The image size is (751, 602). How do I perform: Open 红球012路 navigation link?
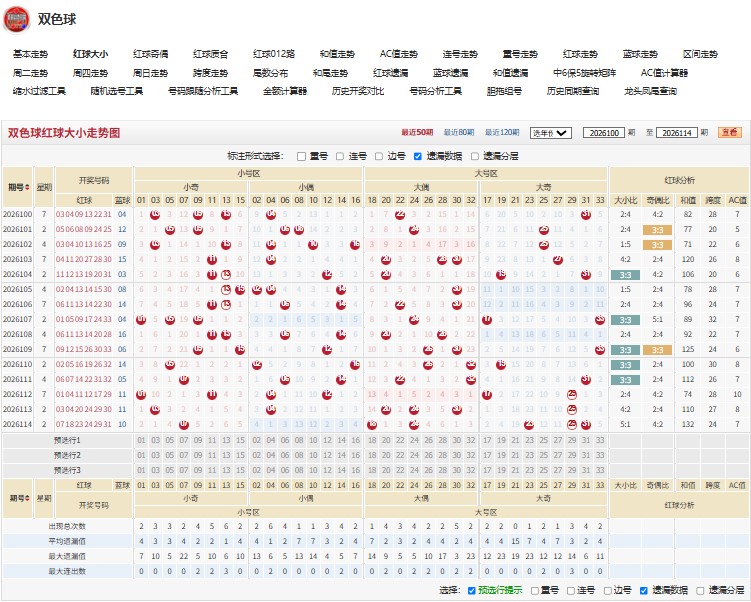coord(274,54)
